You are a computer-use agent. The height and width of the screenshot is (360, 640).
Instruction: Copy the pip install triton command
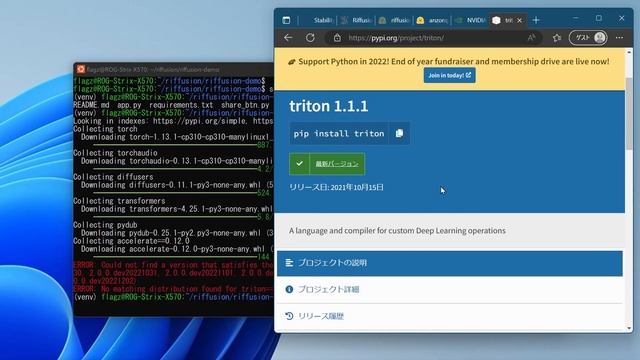(399, 133)
